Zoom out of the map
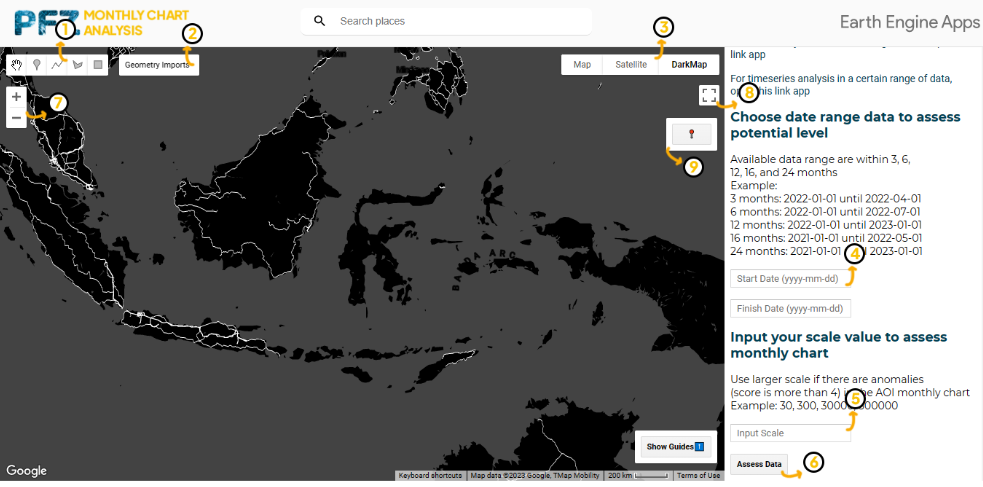 point(16,118)
